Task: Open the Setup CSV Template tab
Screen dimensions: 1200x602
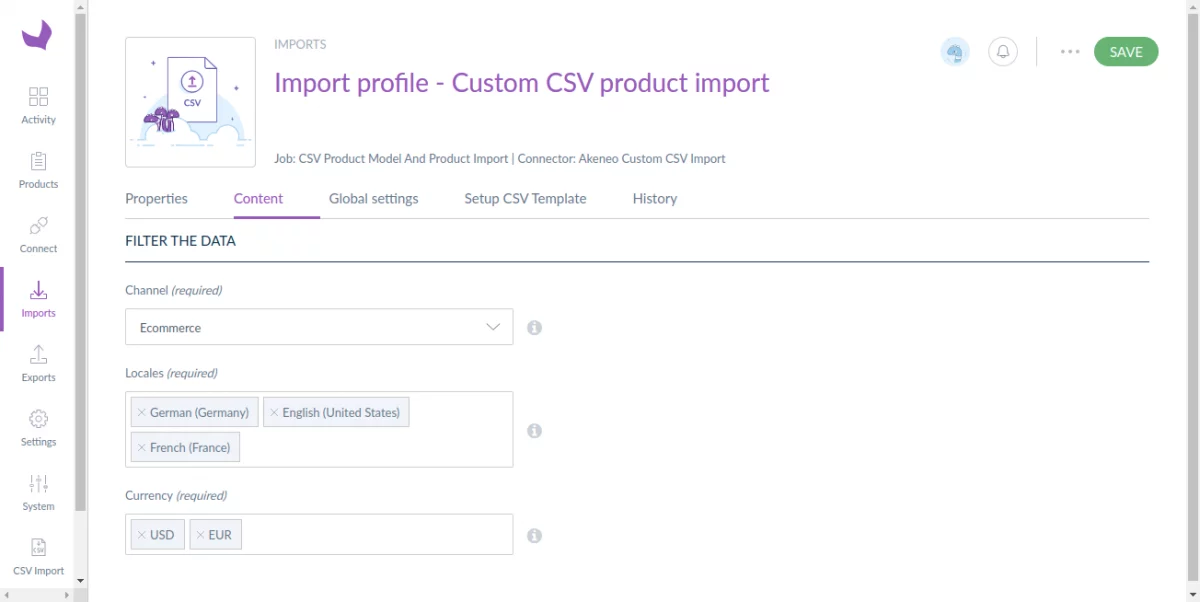Action: (525, 198)
